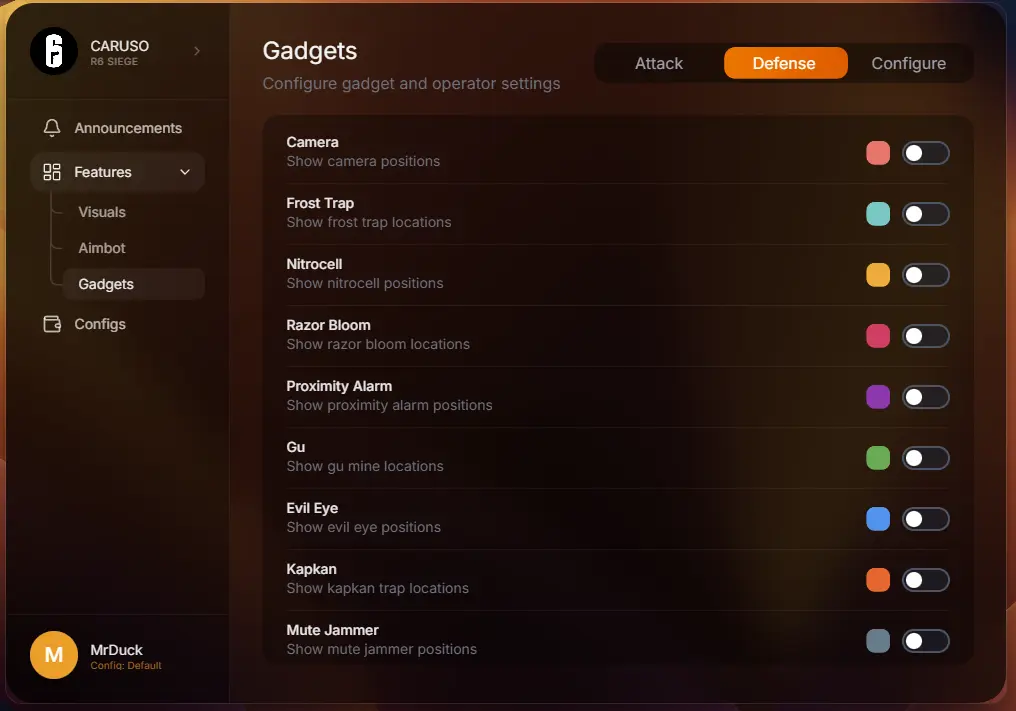Viewport: 1016px width, 711px height.
Task: Click the MrDuck user avatar
Action: tap(54, 655)
